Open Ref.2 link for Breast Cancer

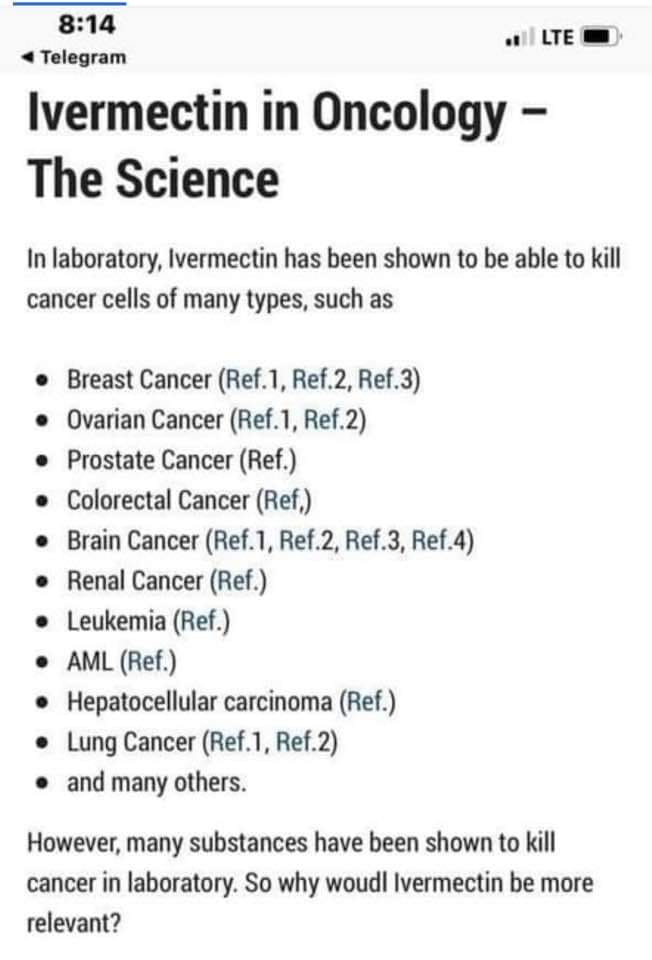[x=320, y=380]
